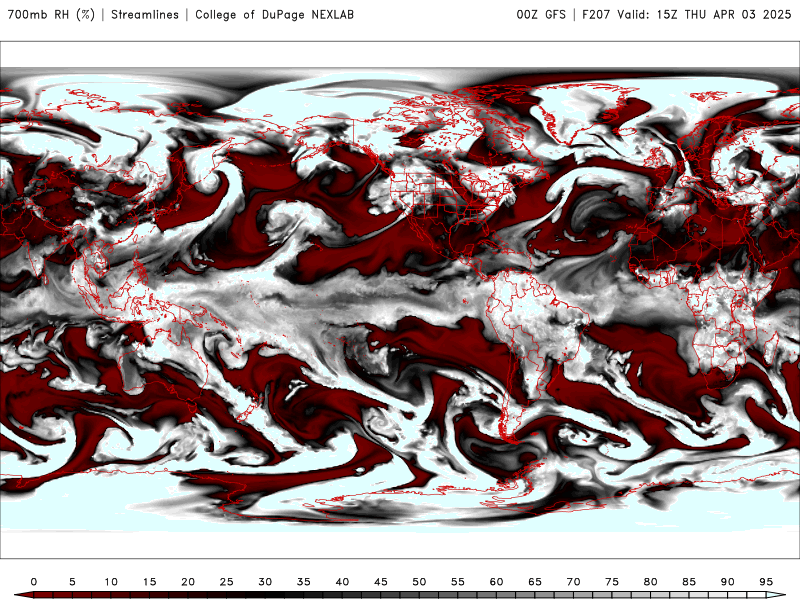Click "College of DuPage NEXLAB" header text
The width and height of the screenshot is (800, 600).
tap(274, 14)
